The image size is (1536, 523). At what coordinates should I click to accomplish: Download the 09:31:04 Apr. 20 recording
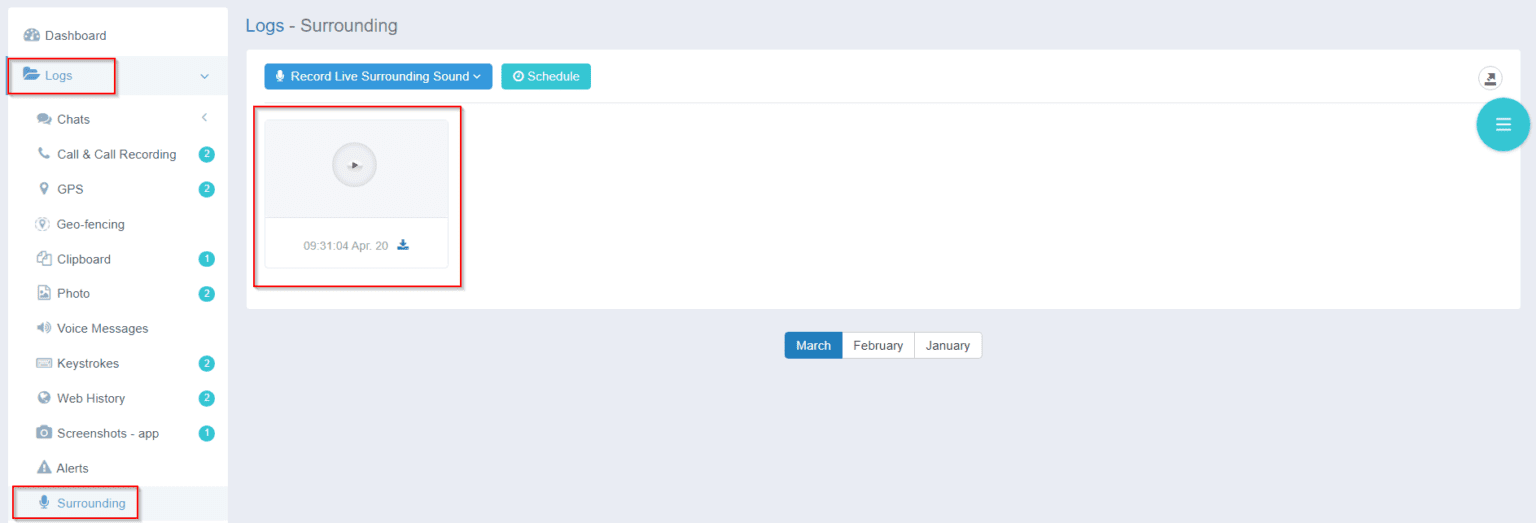(x=403, y=245)
